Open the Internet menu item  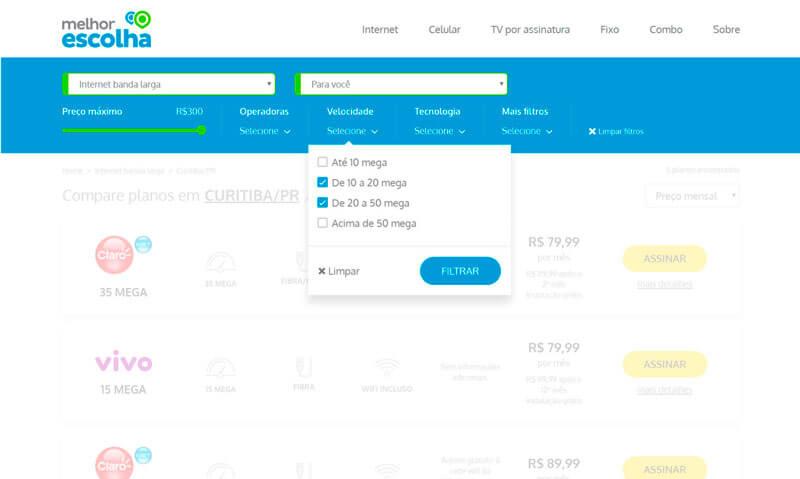(x=380, y=30)
